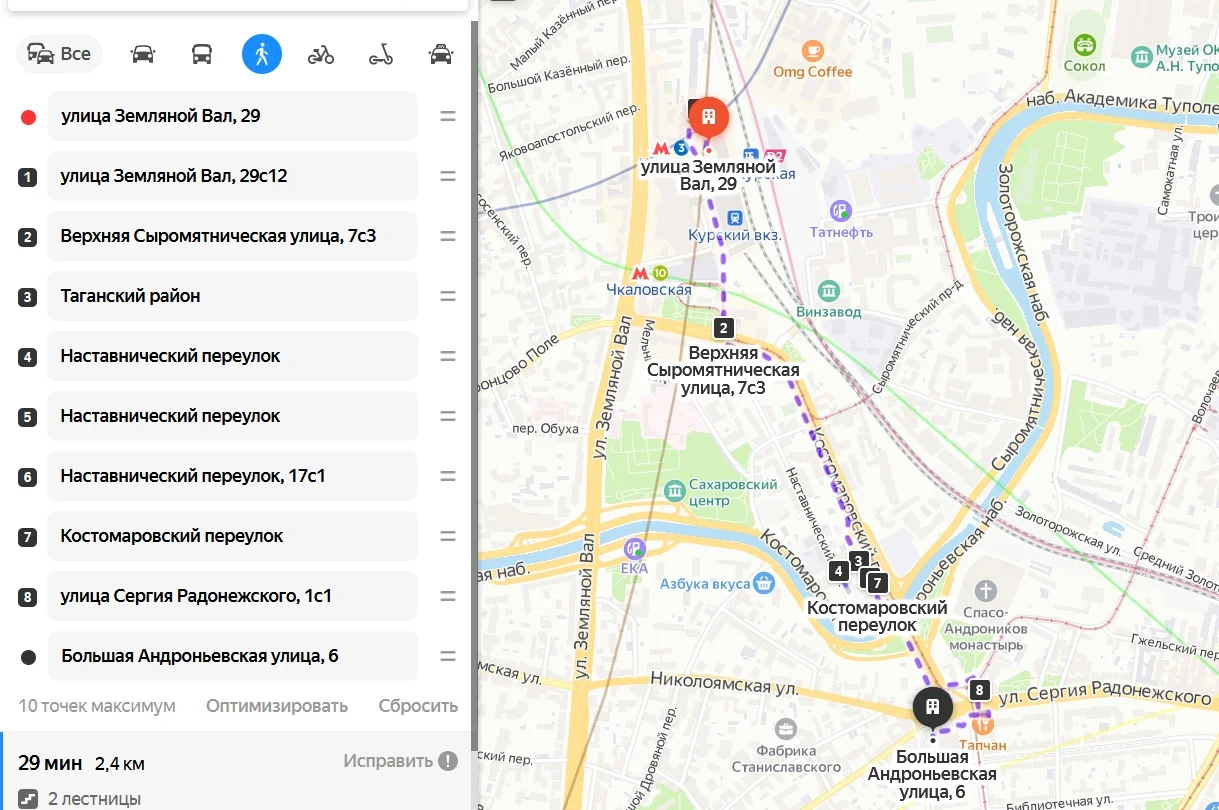
Task: Click 'Сбросить' to reset the route
Action: coord(418,706)
